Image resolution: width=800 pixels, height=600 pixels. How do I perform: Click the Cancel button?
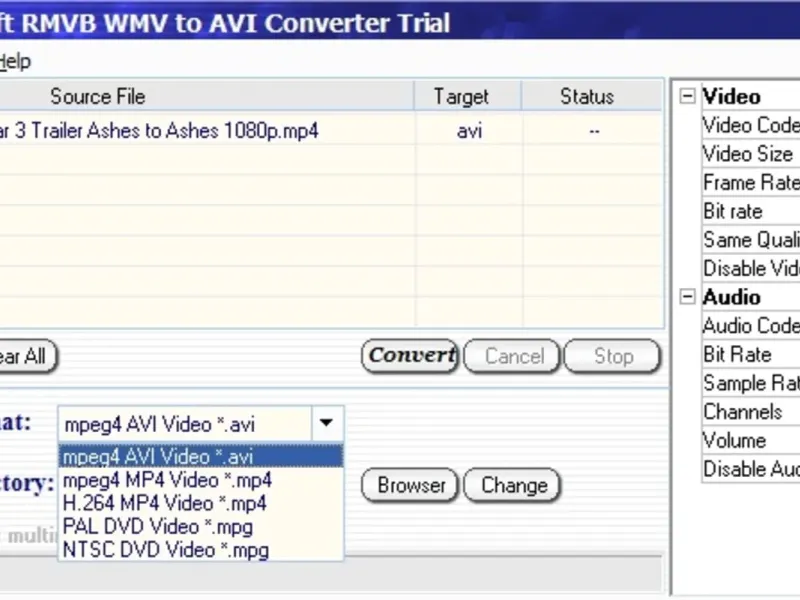point(512,356)
